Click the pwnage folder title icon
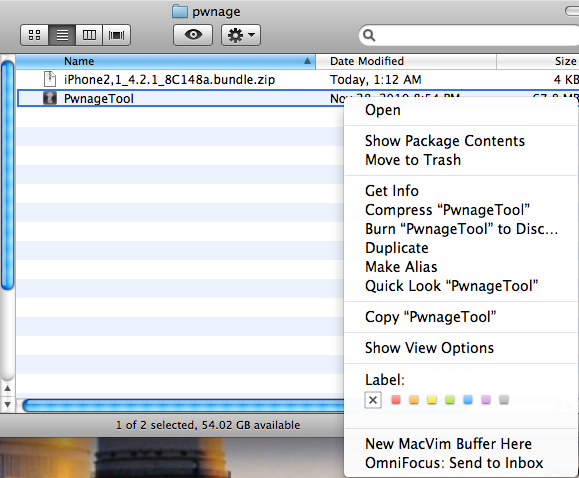This screenshot has height=478, width=579. click(180, 11)
